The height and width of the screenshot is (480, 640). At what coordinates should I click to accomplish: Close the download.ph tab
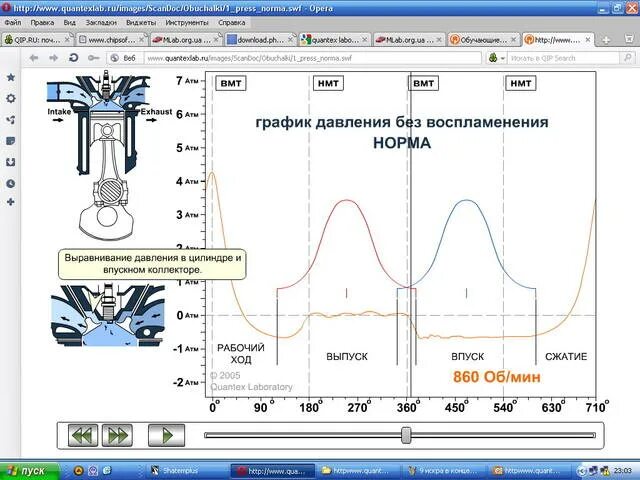(x=290, y=40)
